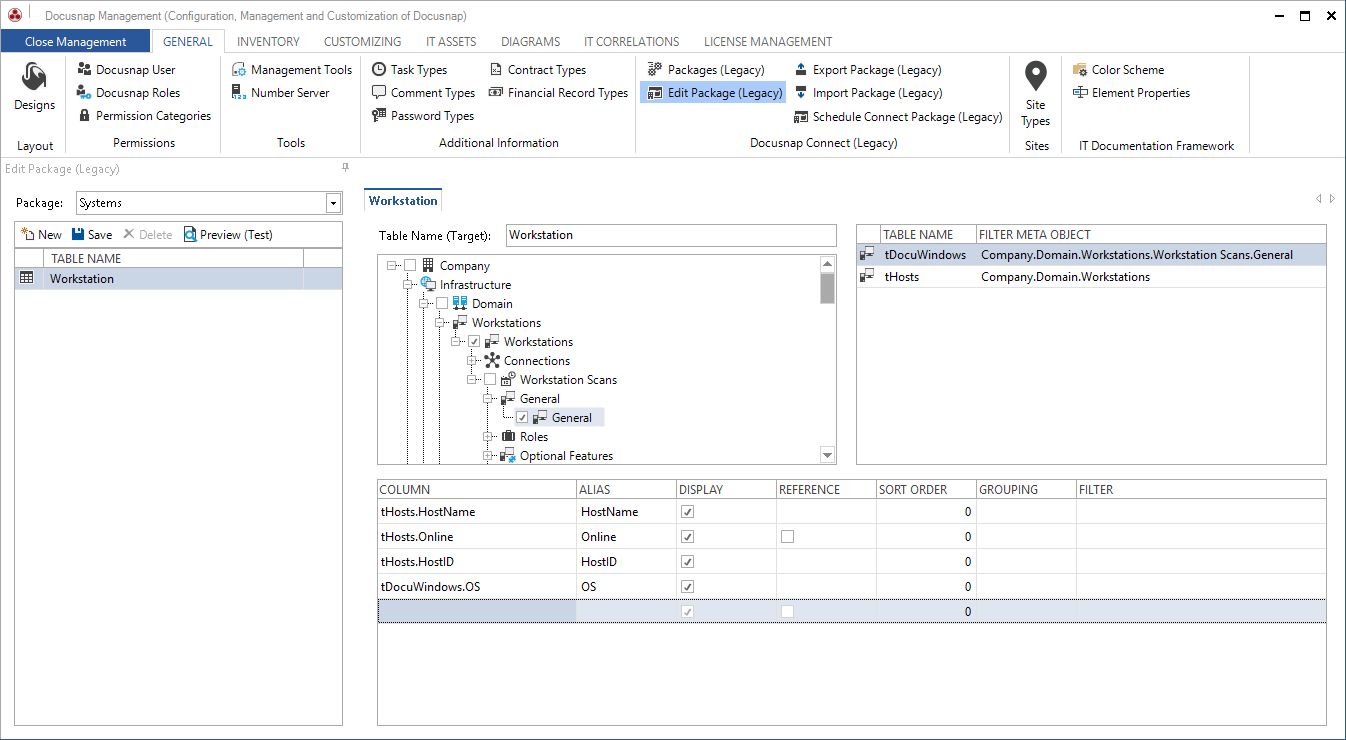The image size is (1346, 740).
Task: Switch to the DIAGRAMS tab
Action: click(x=531, y=42)
